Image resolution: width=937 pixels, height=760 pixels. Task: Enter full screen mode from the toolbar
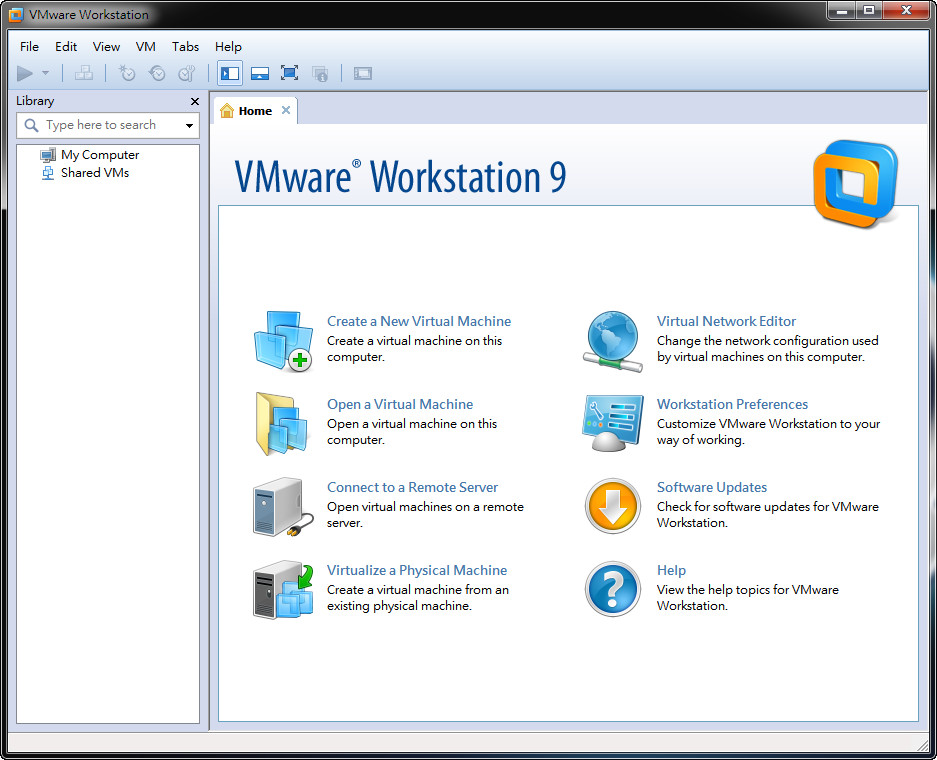290,73
